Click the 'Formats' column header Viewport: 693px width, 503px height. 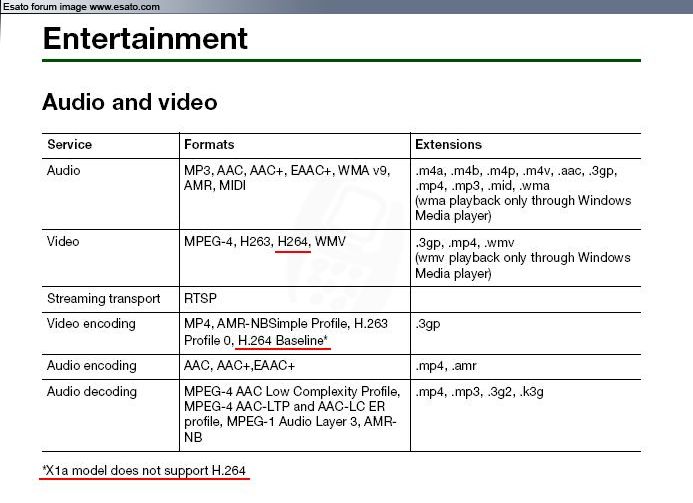click(x=209, y=145)
